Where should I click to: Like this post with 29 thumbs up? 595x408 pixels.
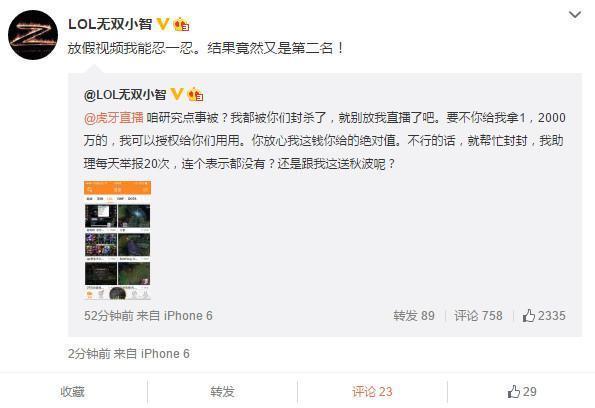pyautogui.click(x=522, y=392)
